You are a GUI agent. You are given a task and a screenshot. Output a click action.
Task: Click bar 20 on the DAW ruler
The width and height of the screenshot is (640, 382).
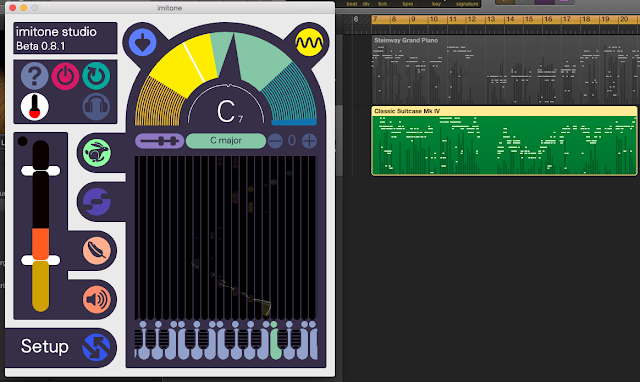(624, 19)
